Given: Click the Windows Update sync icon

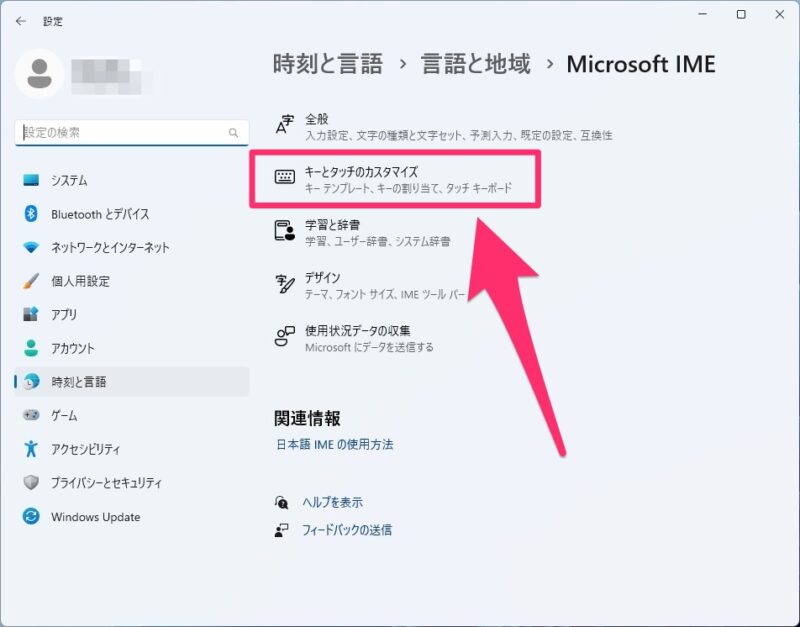Looking at the screenshot, I should (x=31, y=516).
